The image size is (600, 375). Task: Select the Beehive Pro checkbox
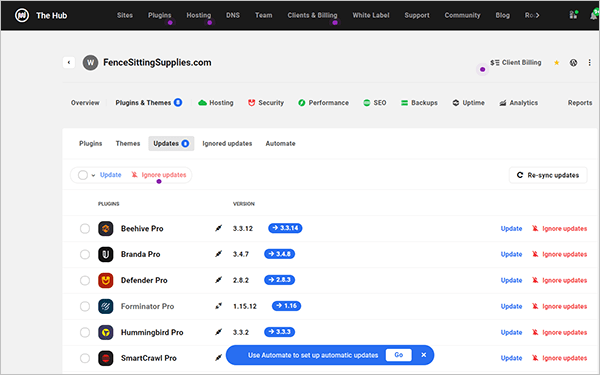tap(85, 229)
